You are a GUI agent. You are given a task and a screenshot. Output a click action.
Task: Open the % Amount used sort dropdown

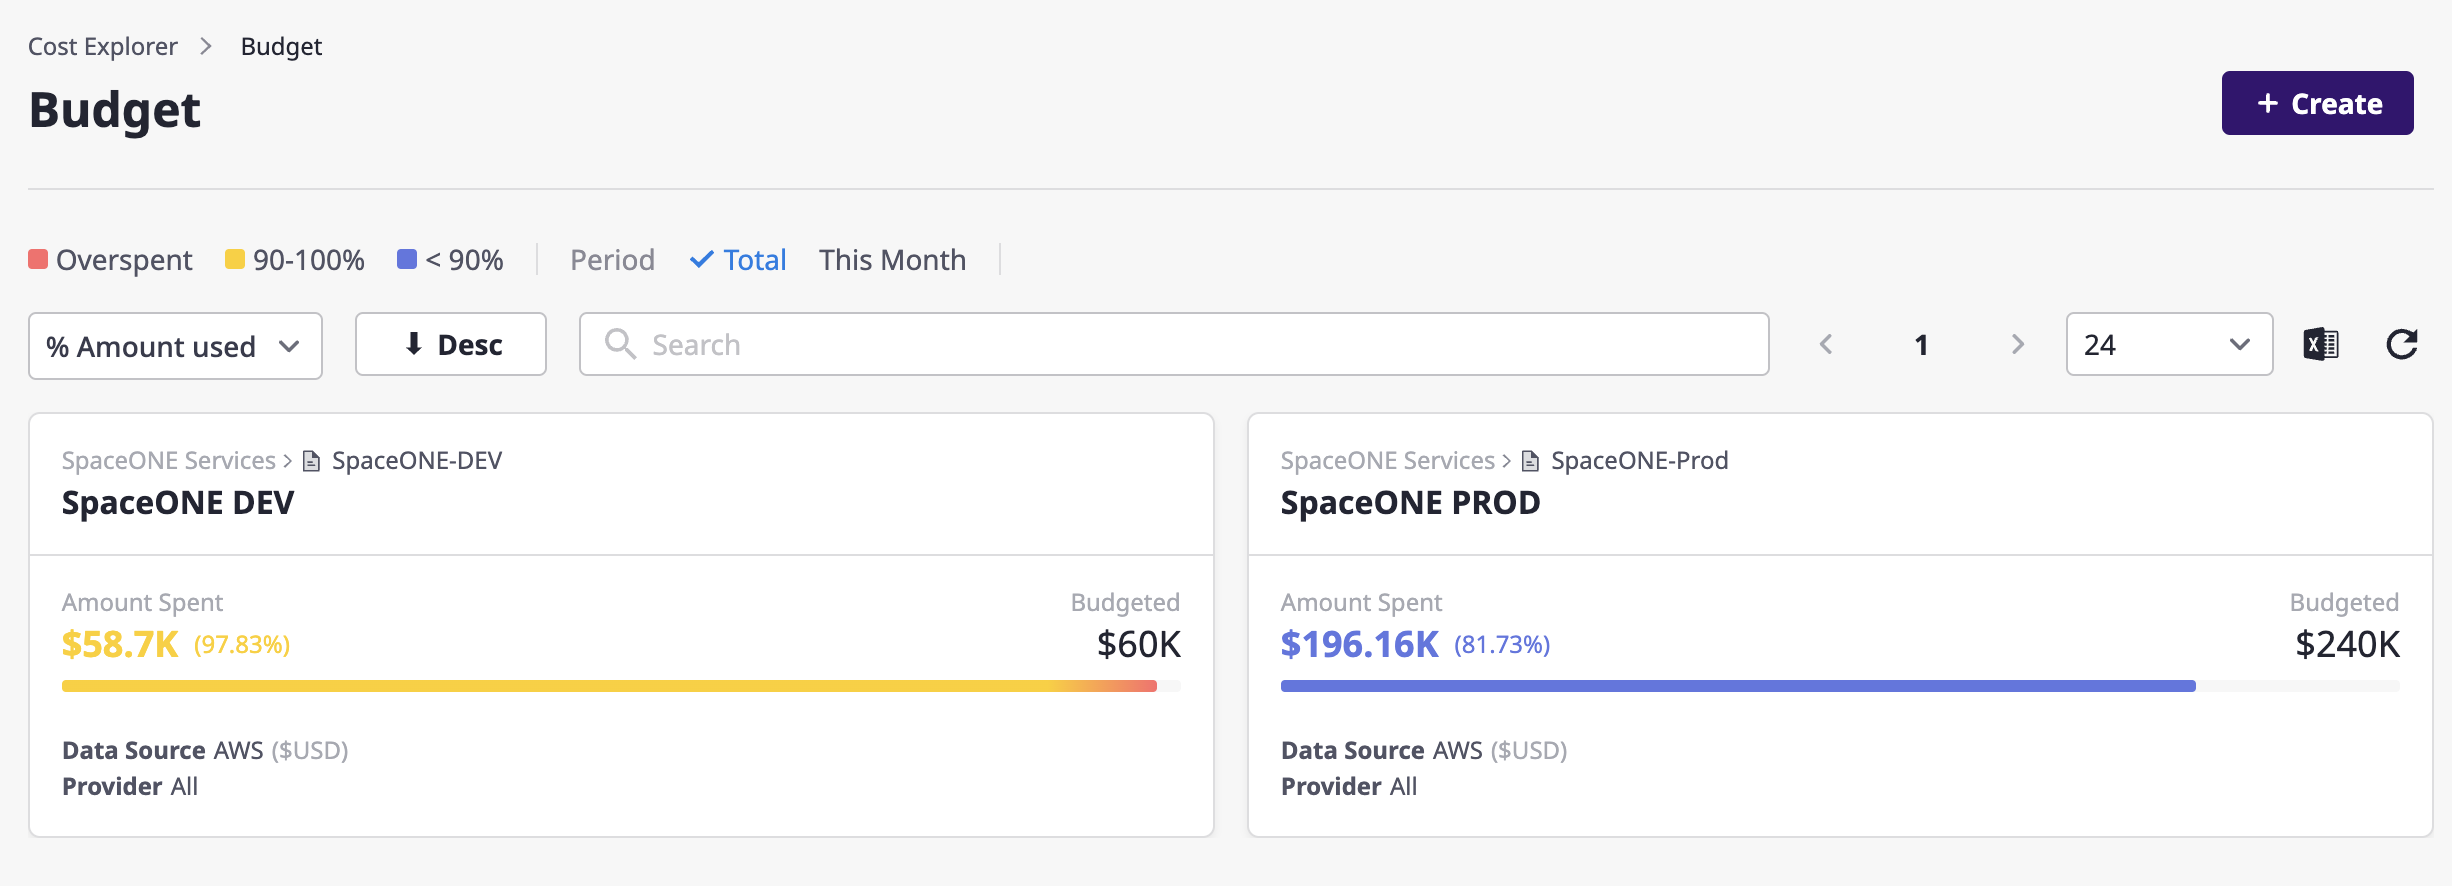175,346
